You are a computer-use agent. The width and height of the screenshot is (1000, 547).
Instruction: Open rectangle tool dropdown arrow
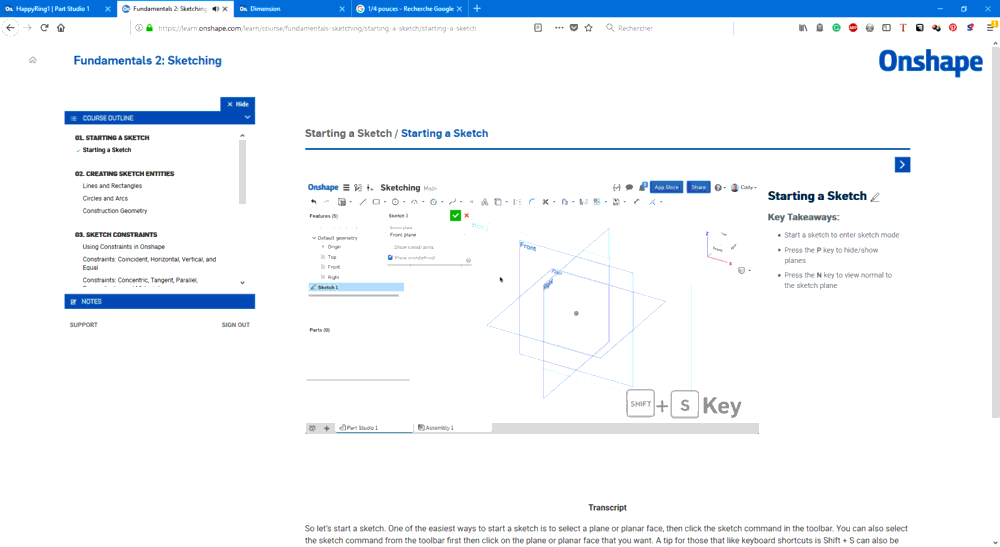click(385, 203)
